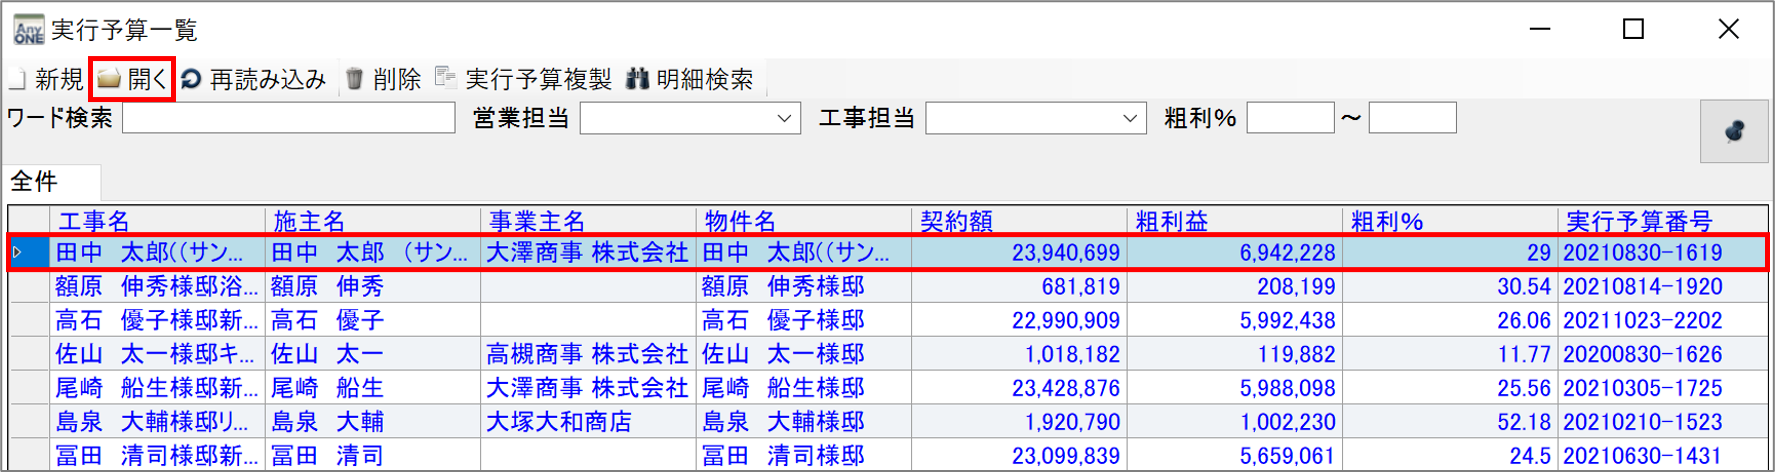Click the ワード検索 text field
Image resolution: width=1775 pixels, height=472 pixels.
pos(288,119)
